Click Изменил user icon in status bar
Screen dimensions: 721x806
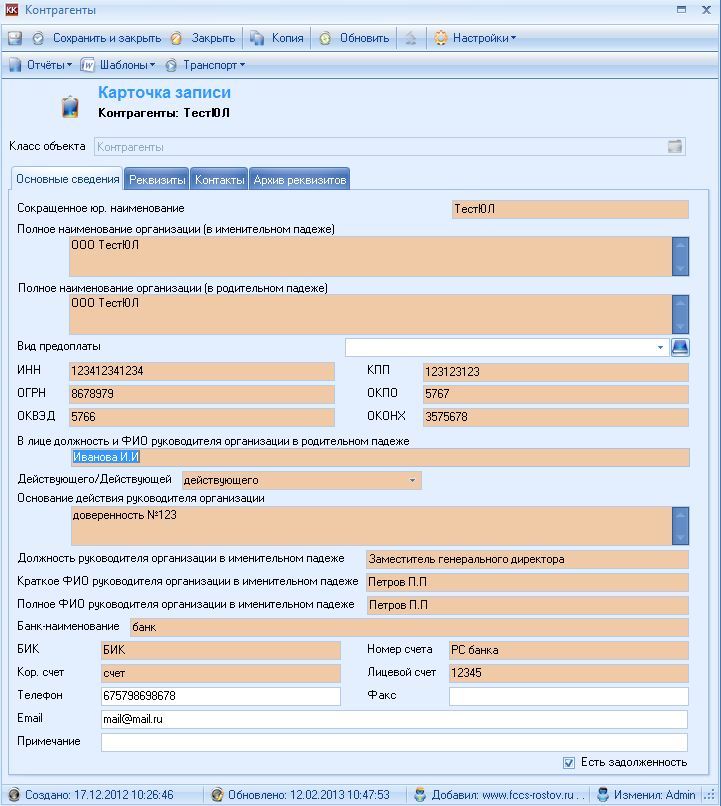(x=602, y=795)
